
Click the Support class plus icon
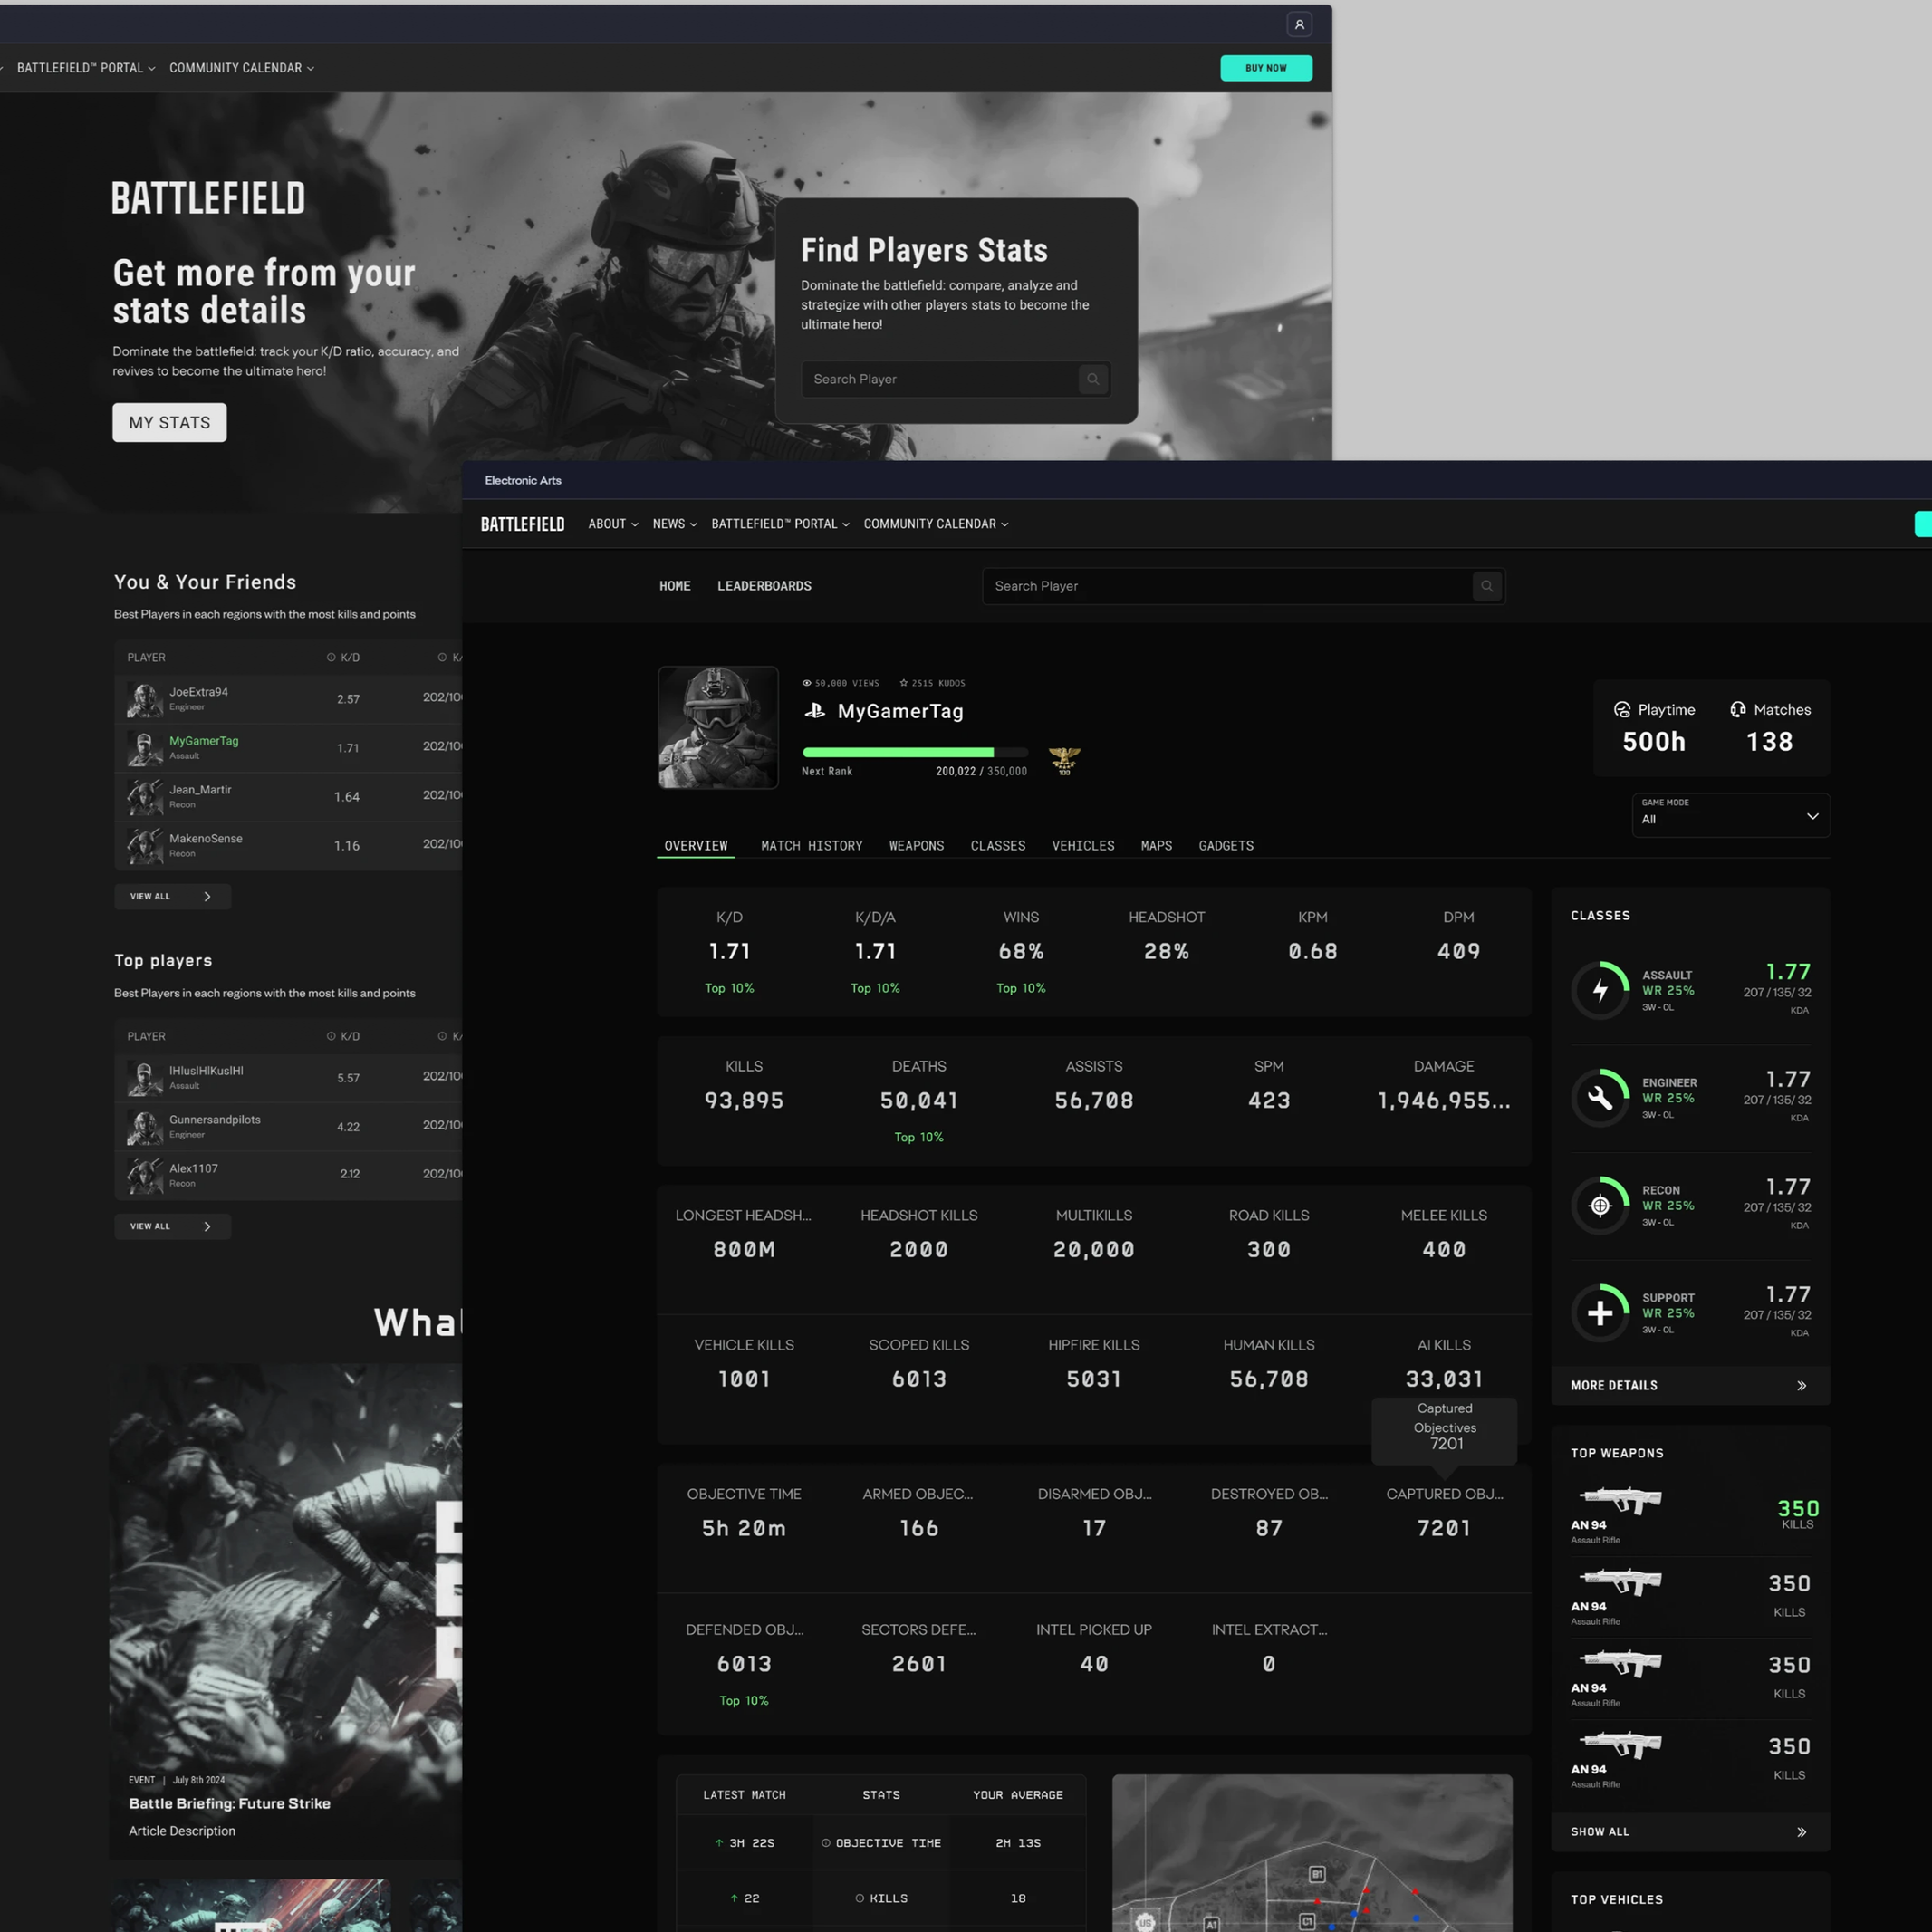coord(1600,1313)
